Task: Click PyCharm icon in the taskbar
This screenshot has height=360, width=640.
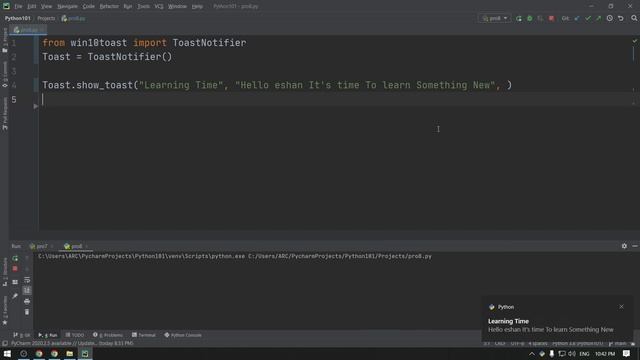Action: click(x=85, y=353)
